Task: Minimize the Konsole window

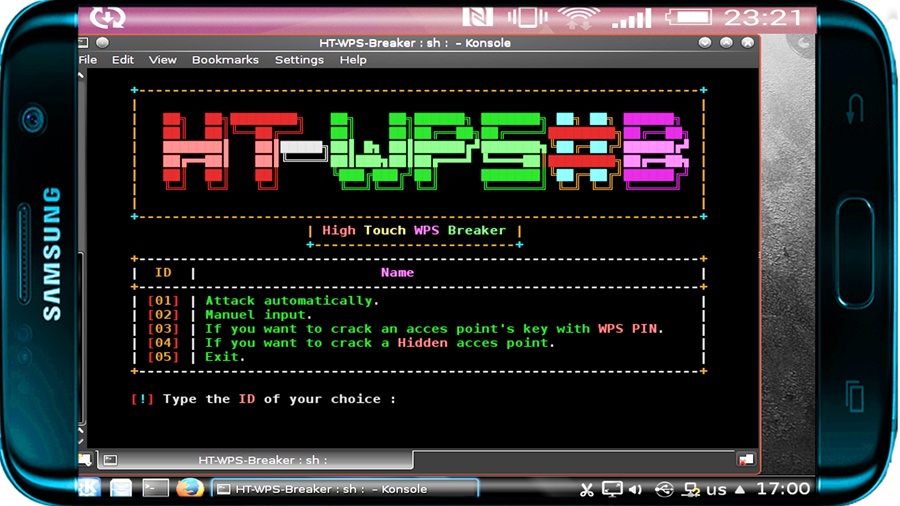Action: pyautogui.click(x=705, y=42)
